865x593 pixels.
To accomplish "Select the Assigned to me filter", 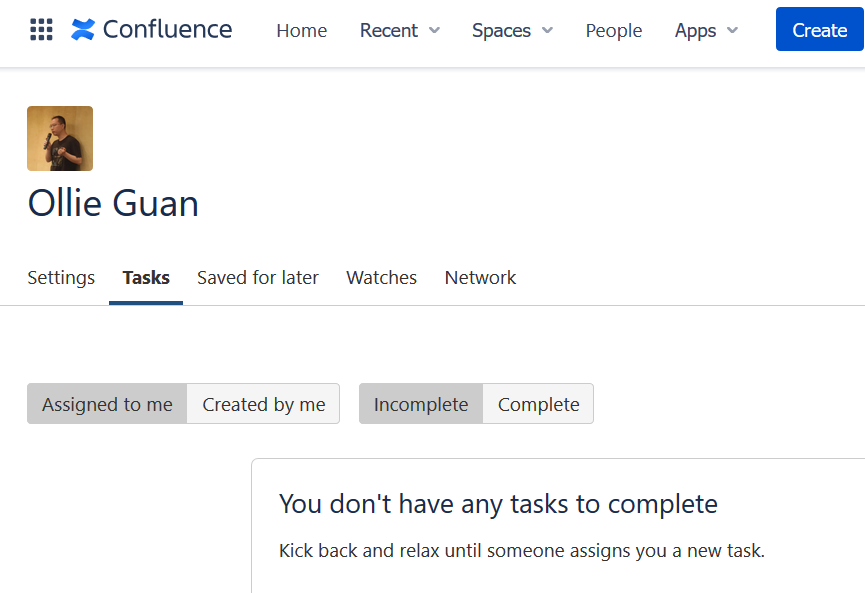I will pyautogui.click(x=107, y=404).
